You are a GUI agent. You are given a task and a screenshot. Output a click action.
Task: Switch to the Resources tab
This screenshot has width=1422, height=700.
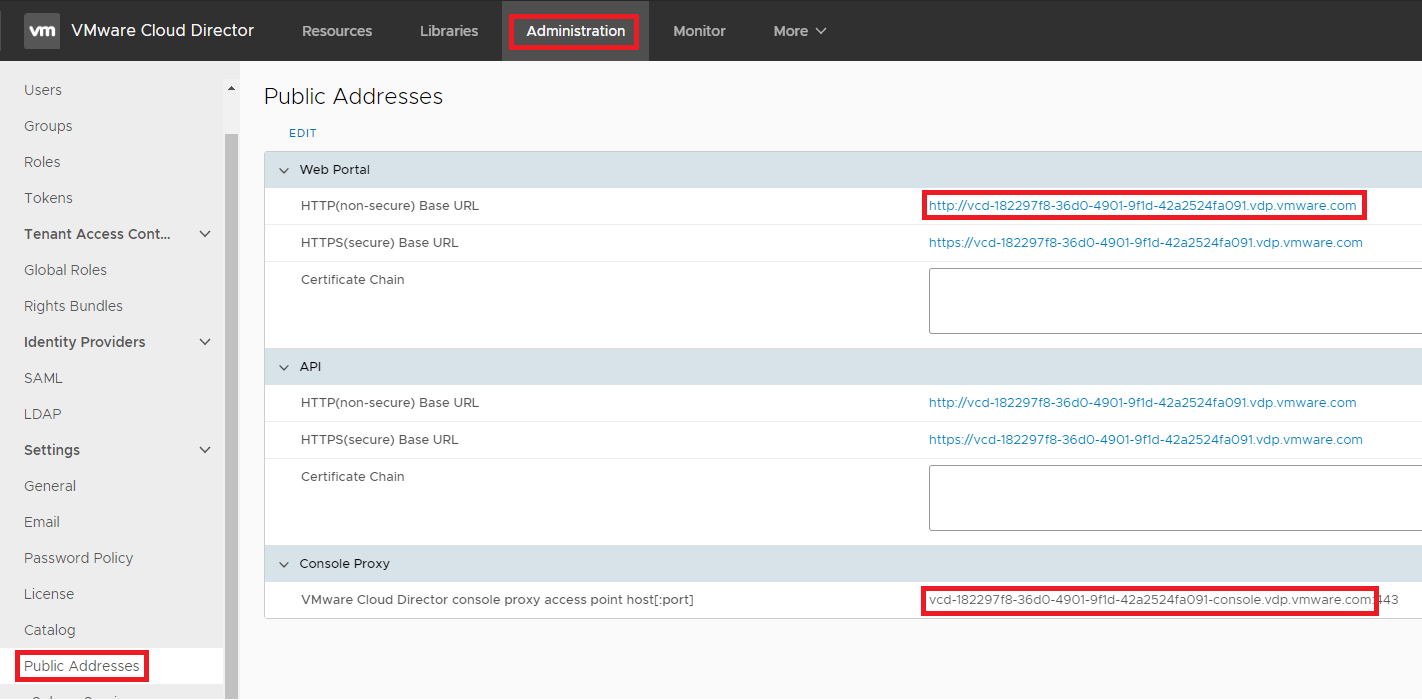click(336, 30)
